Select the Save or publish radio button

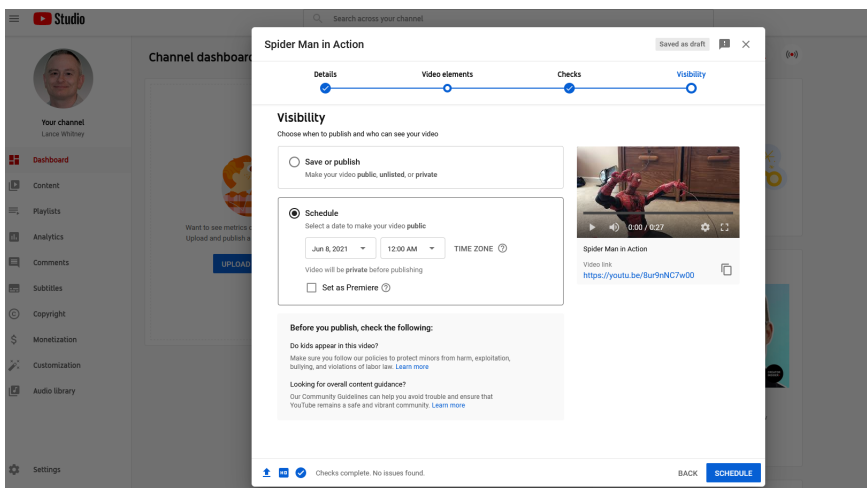[294, 162]
